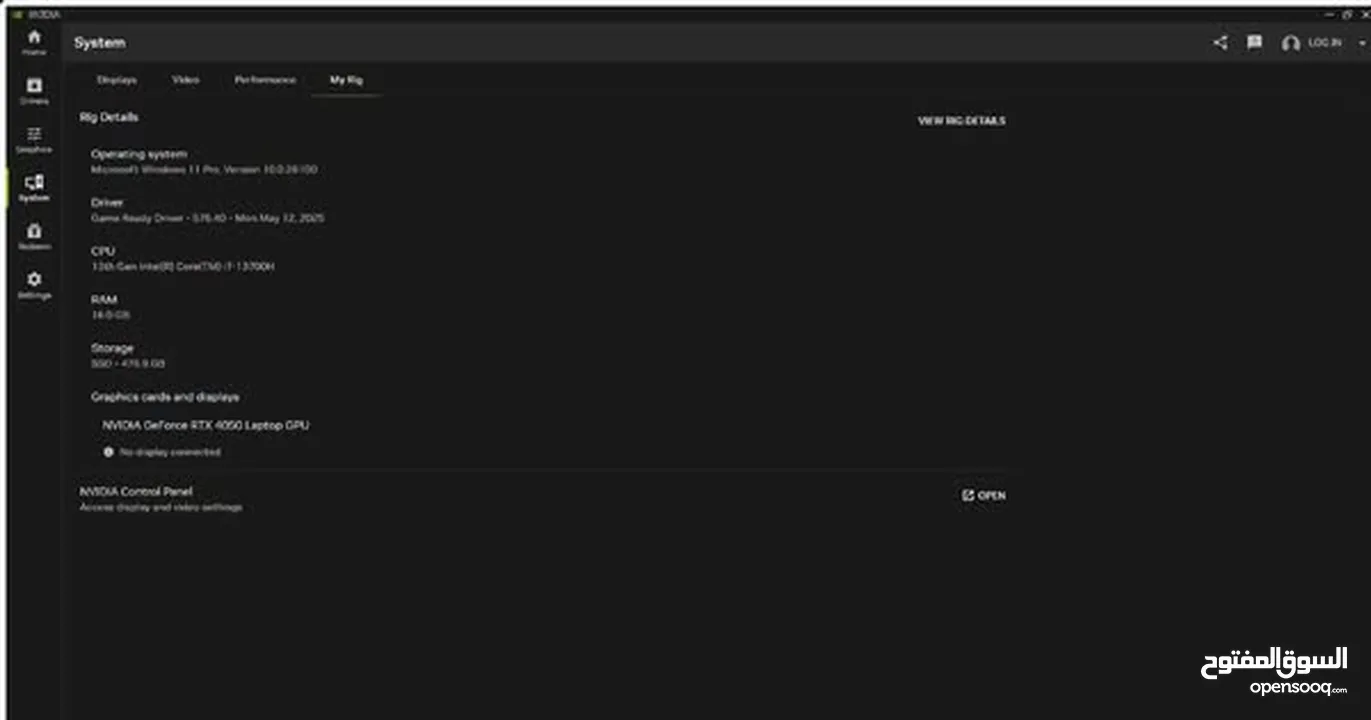Open the notifications/feedback icon in header
1371x720 pixels.
click(1254, 43)
